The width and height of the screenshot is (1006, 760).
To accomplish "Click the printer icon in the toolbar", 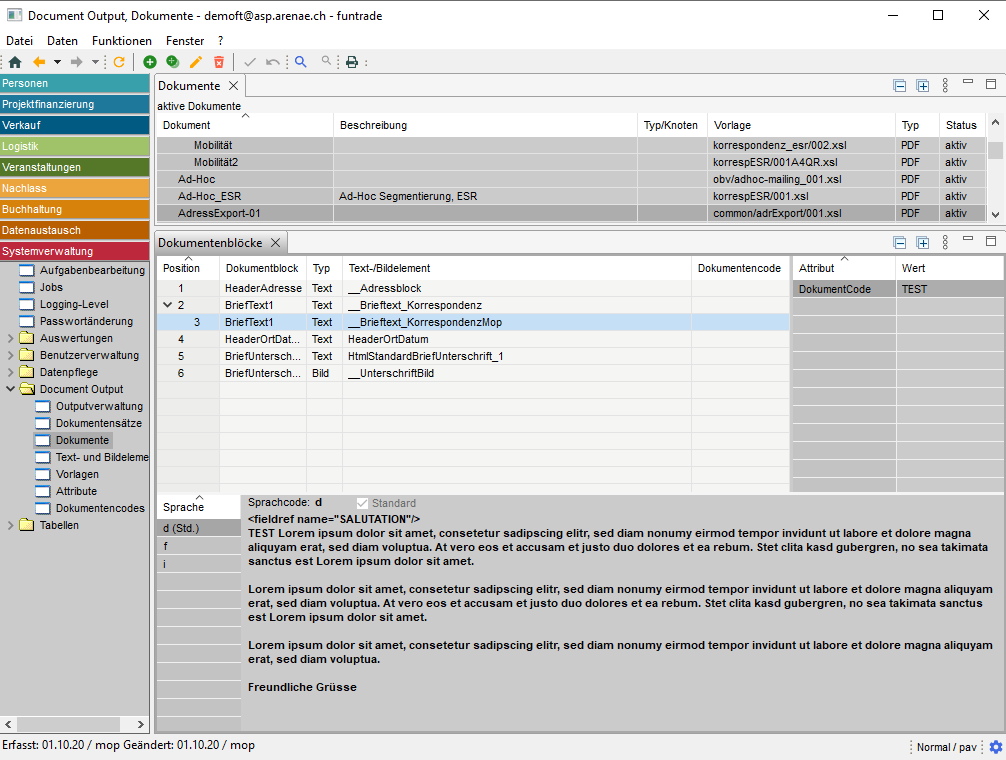I will (x=352, y=62).
